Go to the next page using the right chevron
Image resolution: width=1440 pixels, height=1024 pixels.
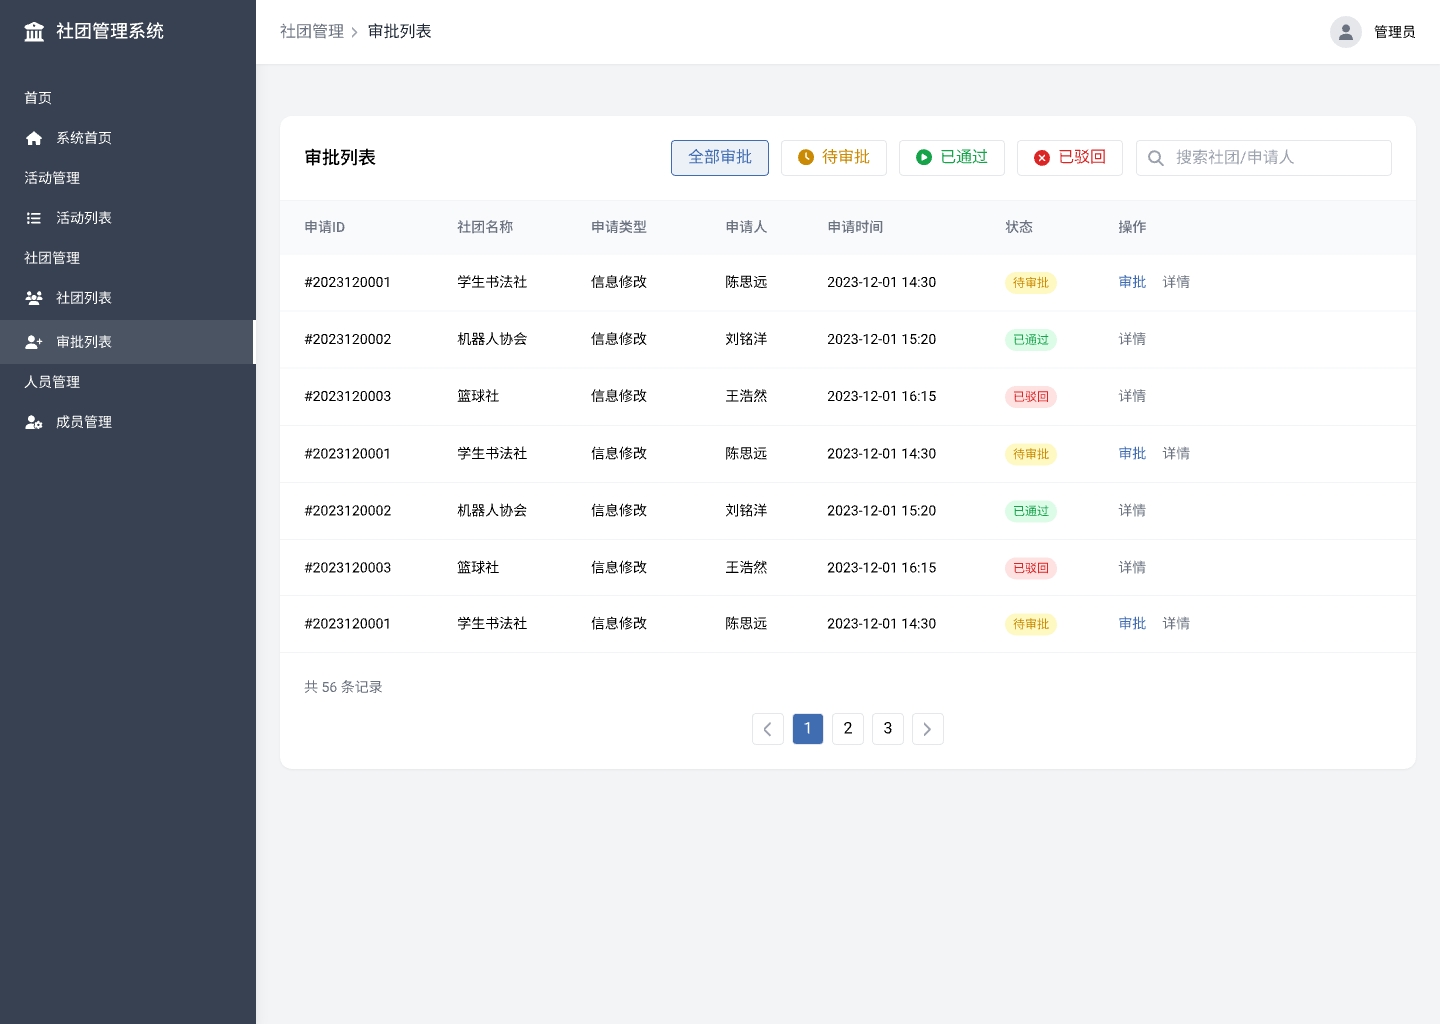click(927, 729)
